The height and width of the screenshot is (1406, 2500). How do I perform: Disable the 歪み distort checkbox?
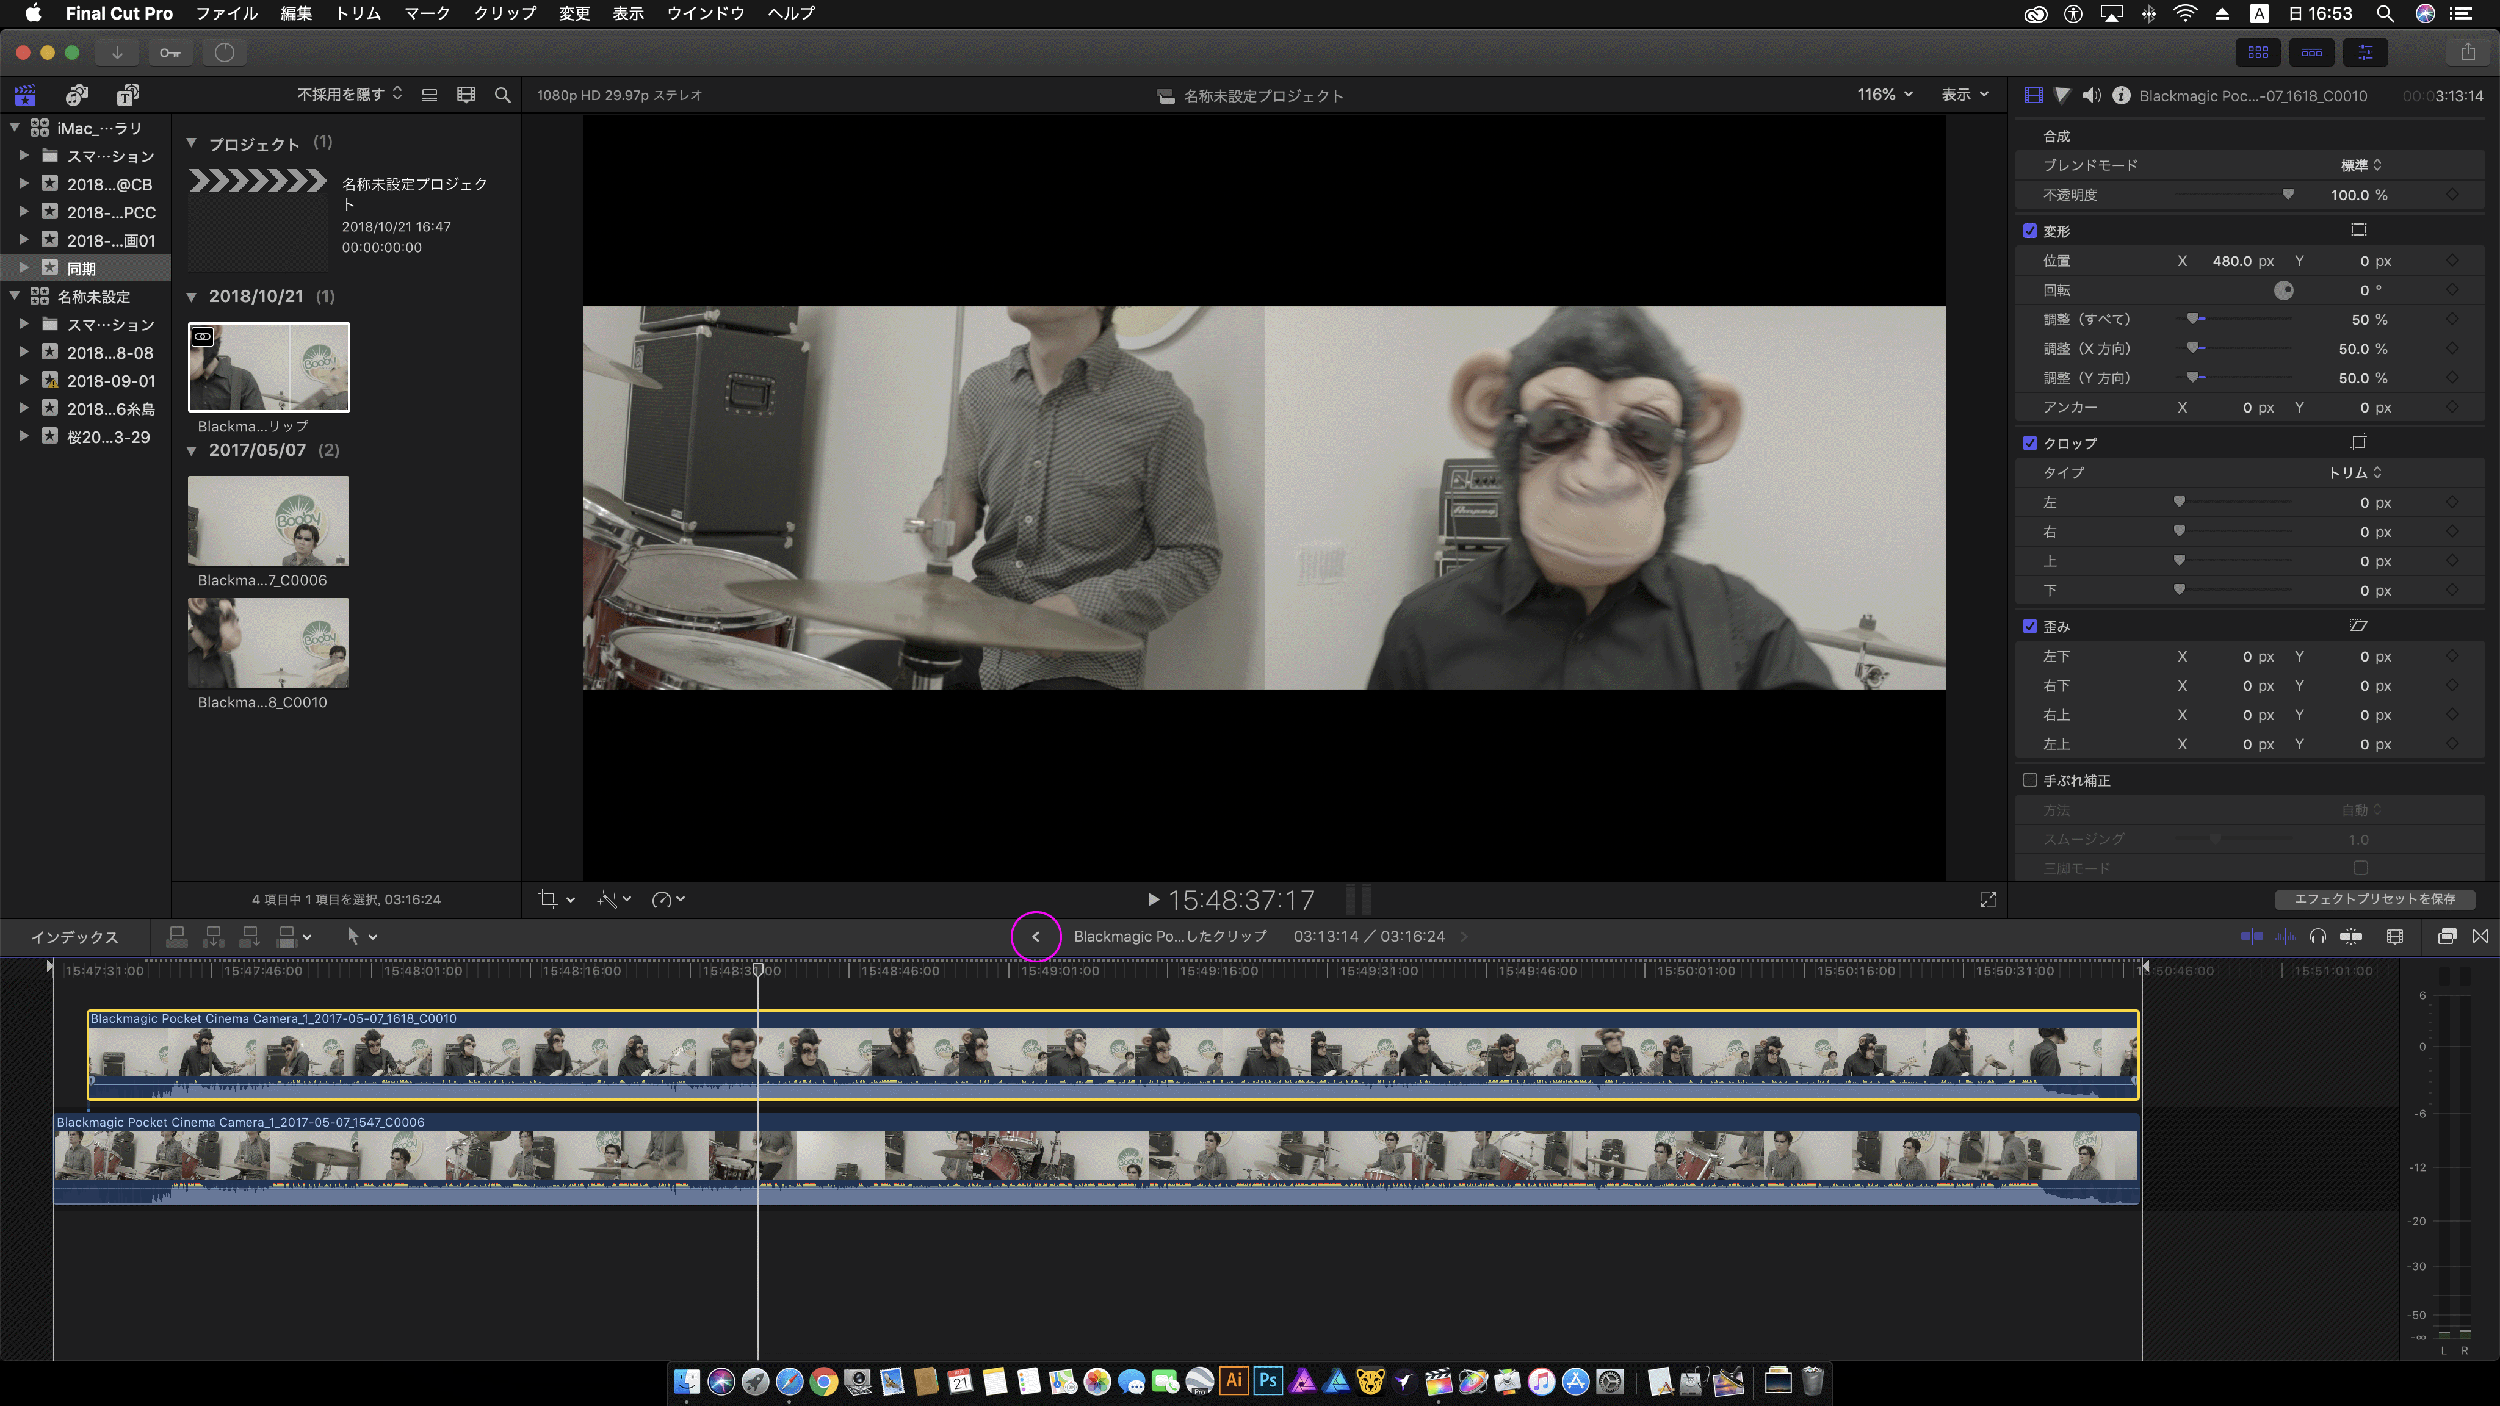click(x=2030, y=626)
